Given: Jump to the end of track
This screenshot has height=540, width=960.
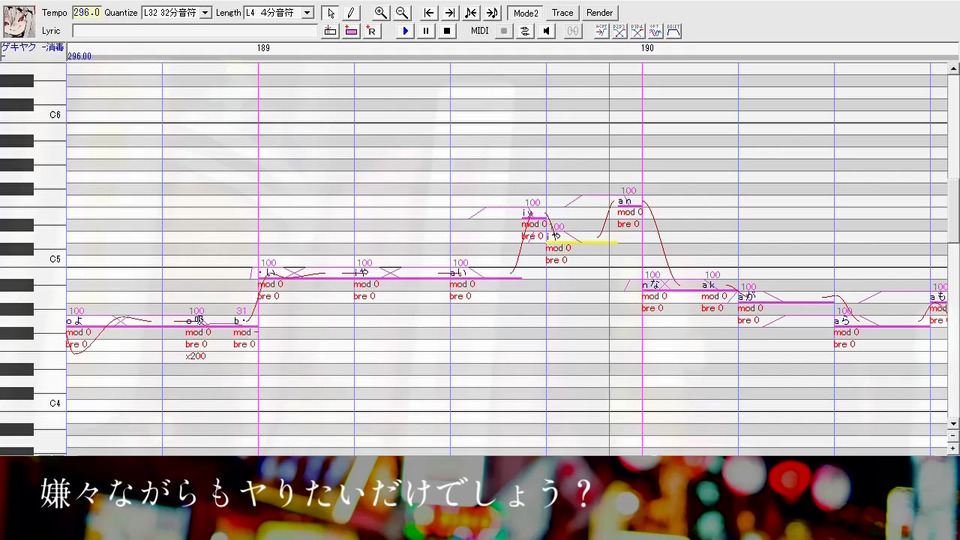Looking at the screenshot, I should (x=450, y=13).
